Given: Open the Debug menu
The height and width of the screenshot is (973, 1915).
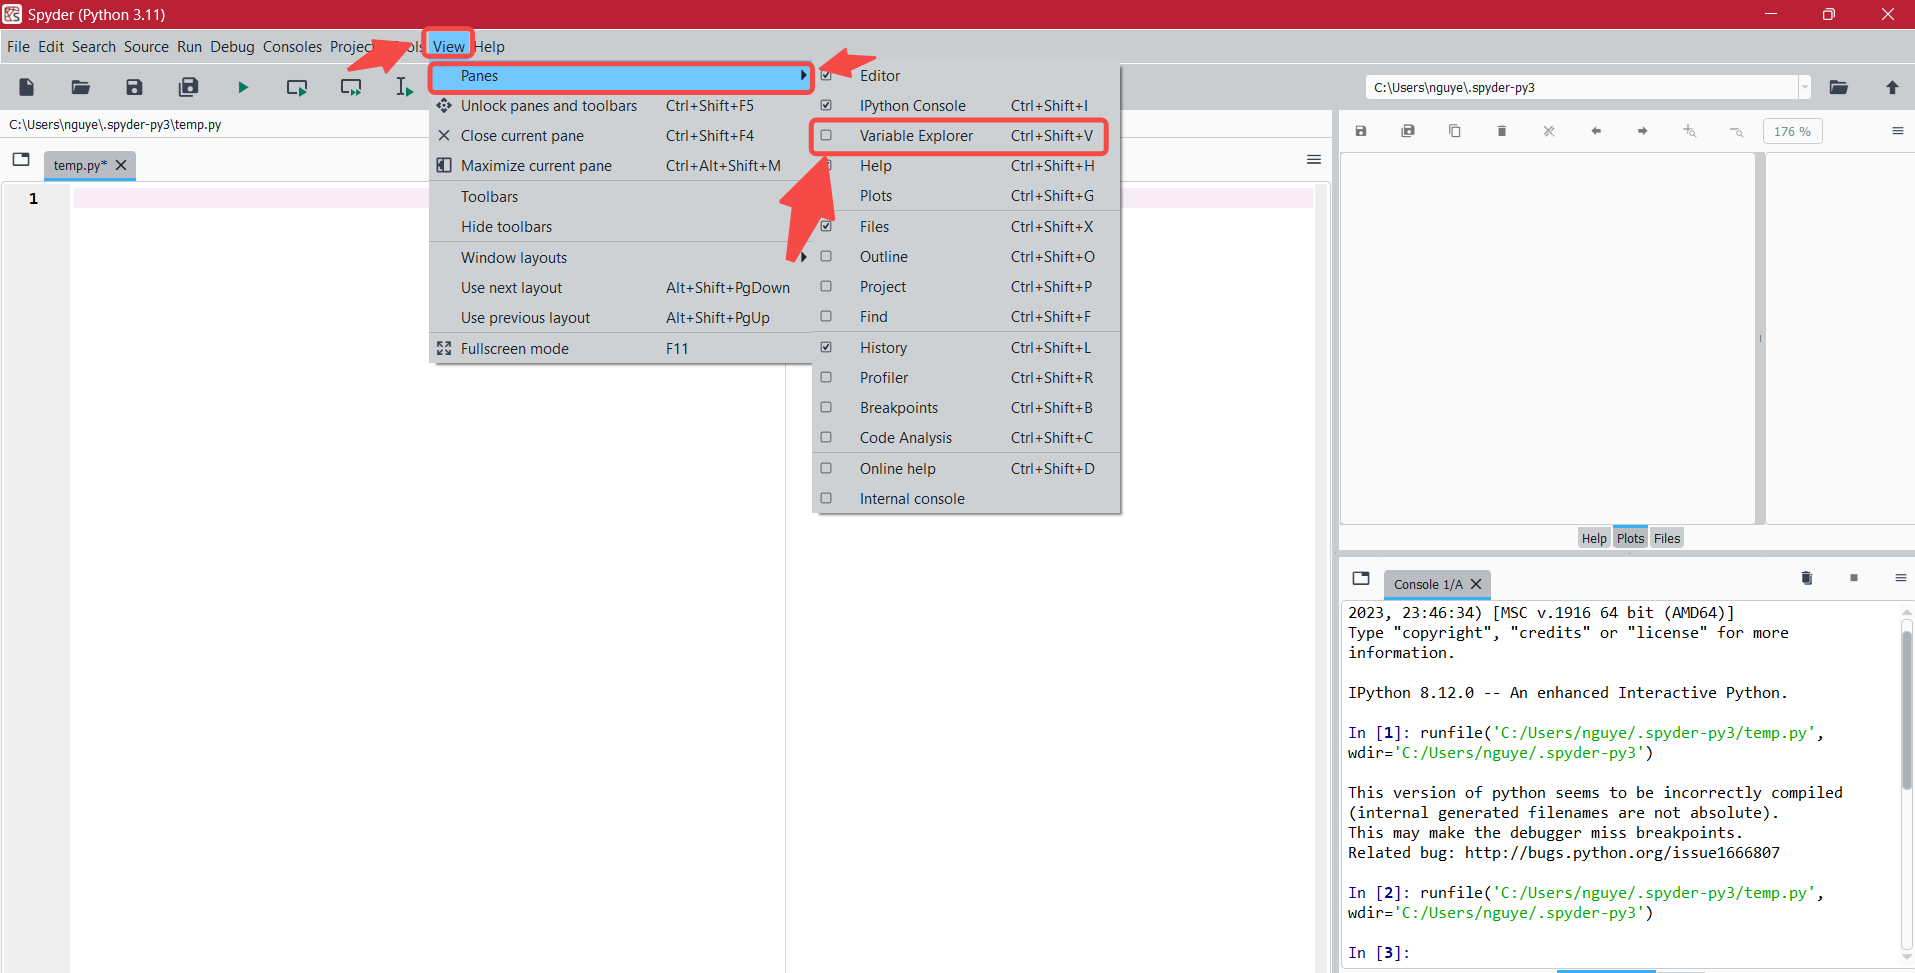Looking at the screenshot, I should pos(232,46).
